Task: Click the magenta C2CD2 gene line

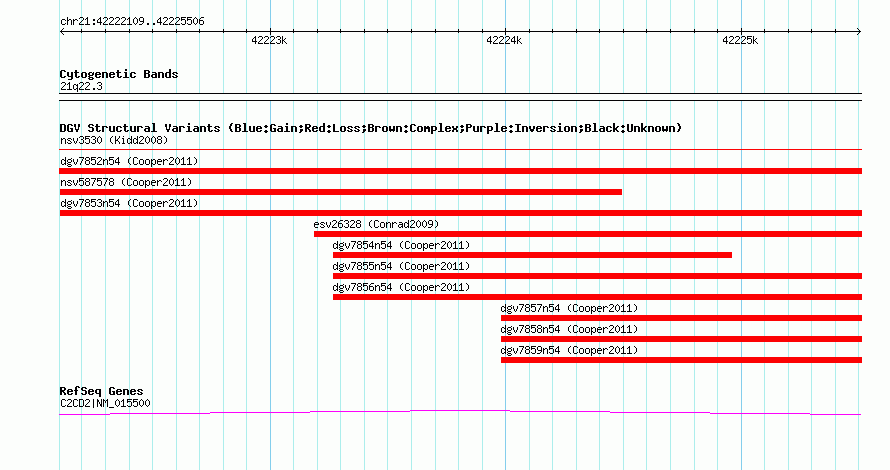Action: click(x=460, y=412)
